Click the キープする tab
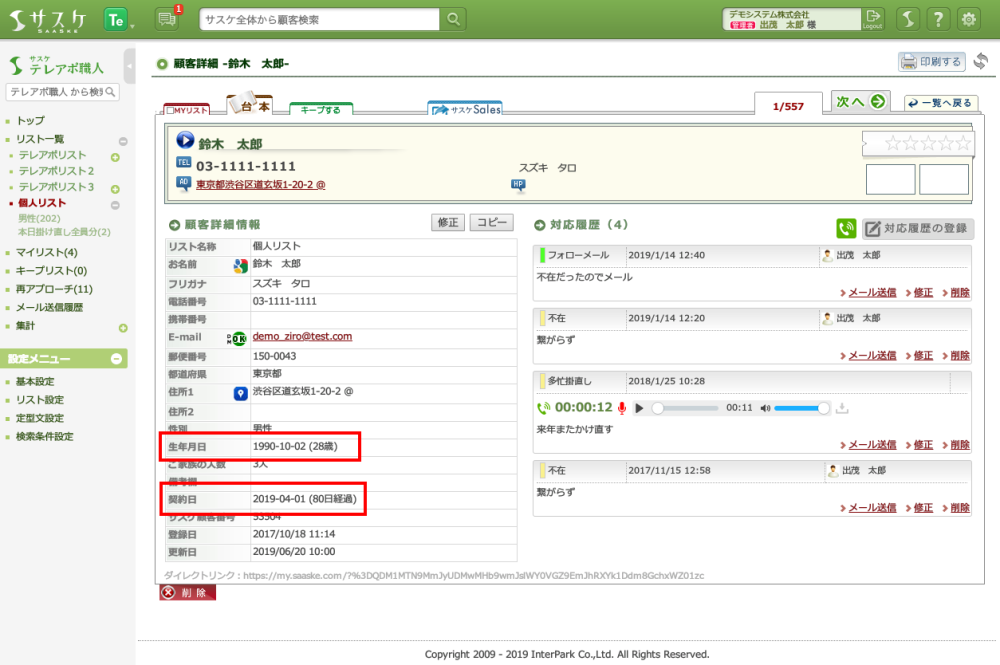The image size is (1000, 665). click(x=321, y=109)
